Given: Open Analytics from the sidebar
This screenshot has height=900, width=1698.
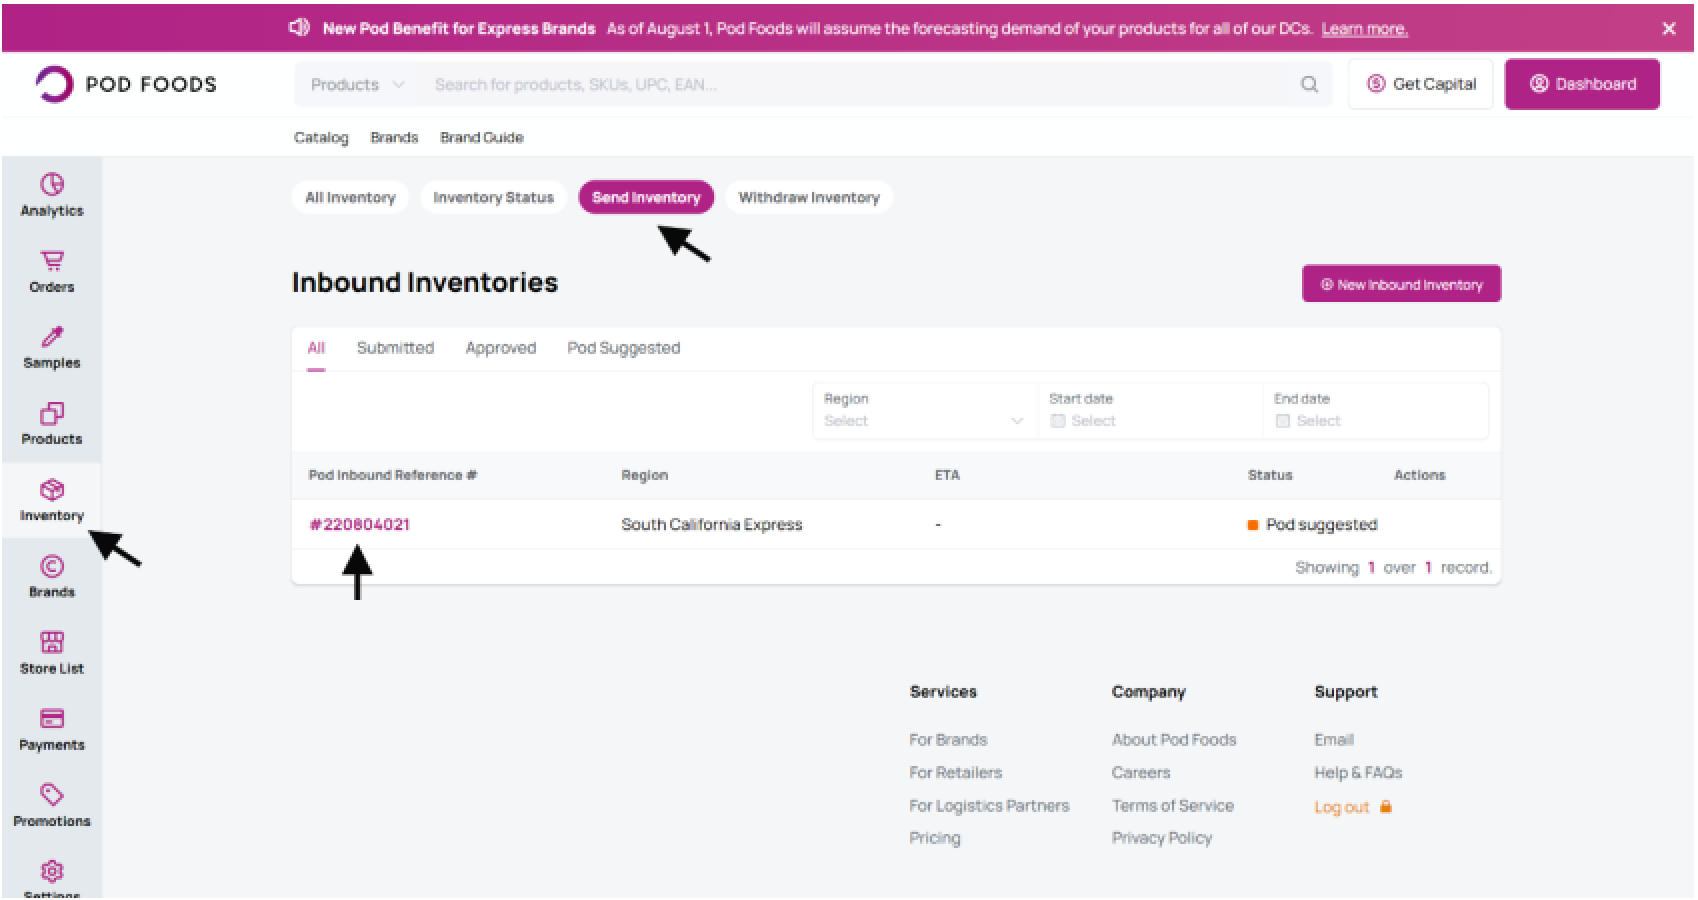Looking at the screenshot, I should coord(52,195).
